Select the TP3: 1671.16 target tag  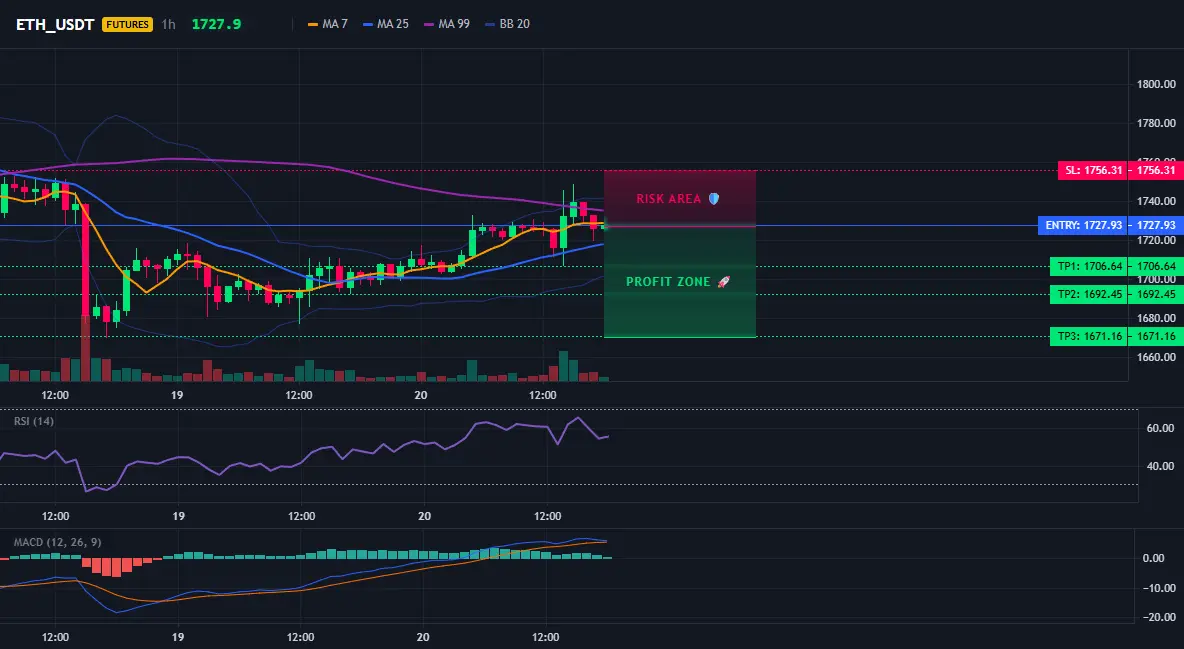point(1089,336)
